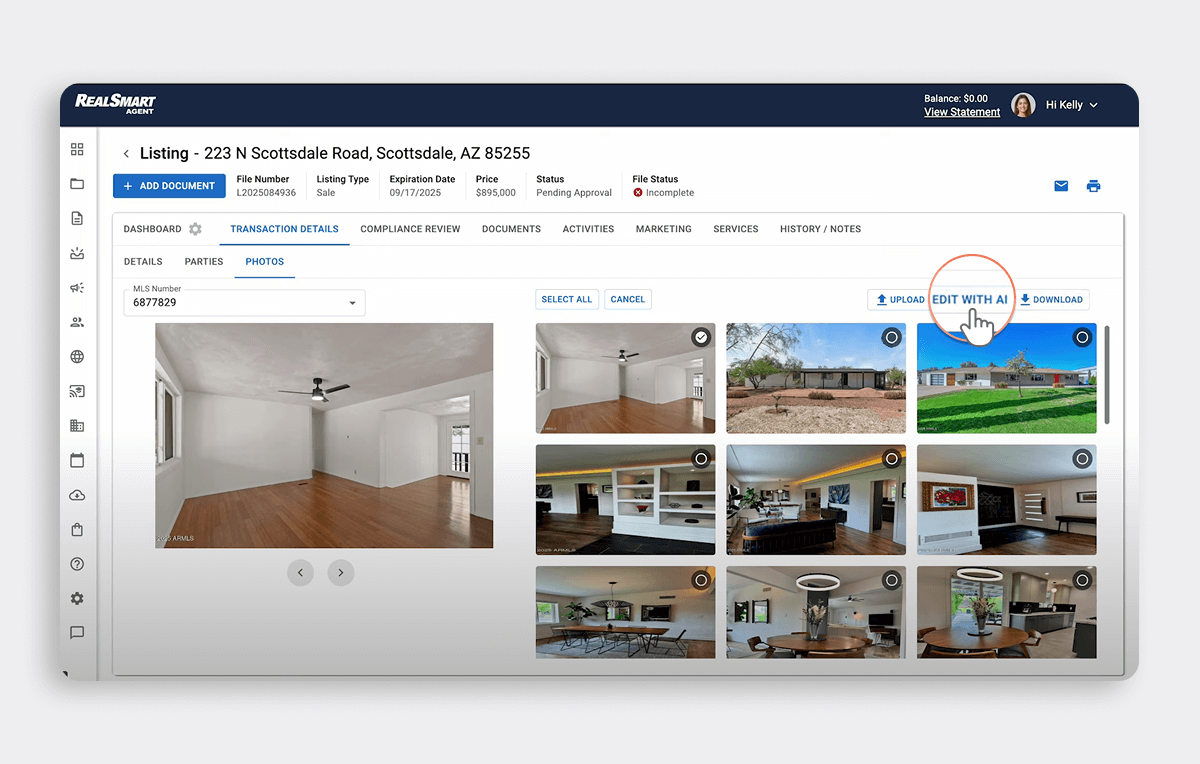Open the globe icon in sidebar
The height and width of the screenshot is (764, 1200).
point(77,357)
